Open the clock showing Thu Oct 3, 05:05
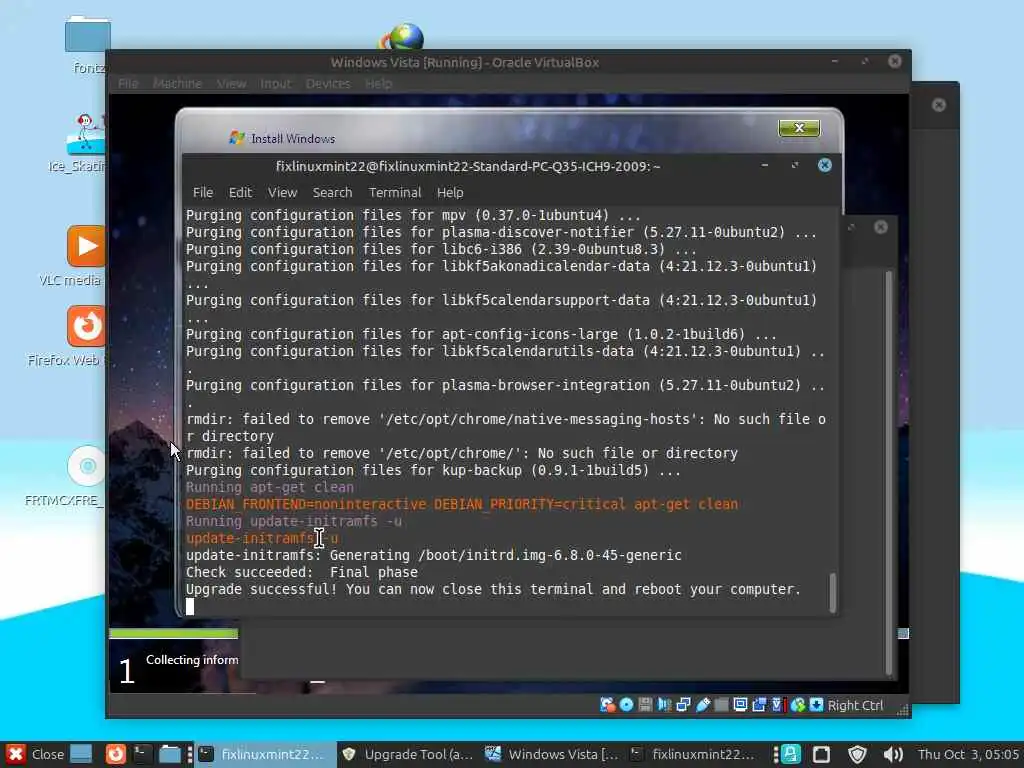The height and width of the screenshot is (768, 1024). click(x=968, y=754)
